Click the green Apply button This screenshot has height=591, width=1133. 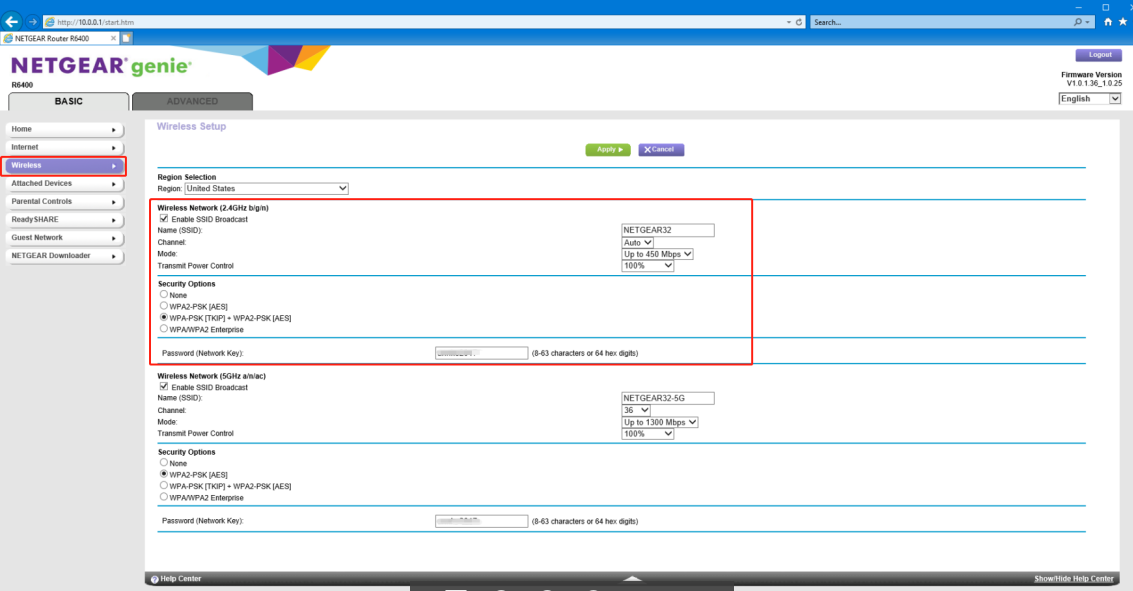pyautogui.click(x=608, y=149)
